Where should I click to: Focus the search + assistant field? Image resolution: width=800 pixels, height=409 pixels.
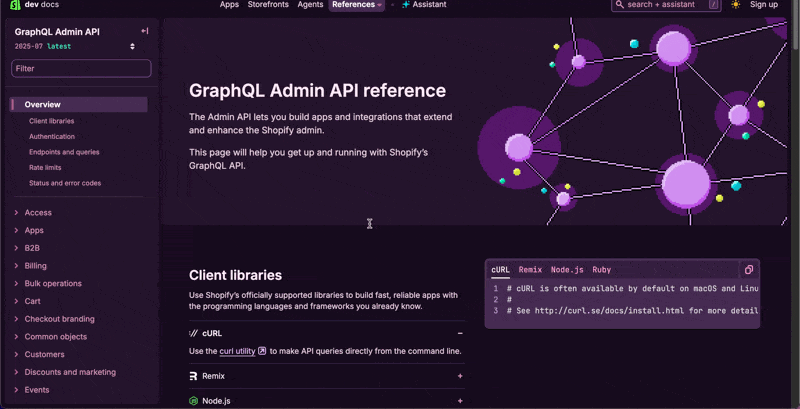coord(666,5)
